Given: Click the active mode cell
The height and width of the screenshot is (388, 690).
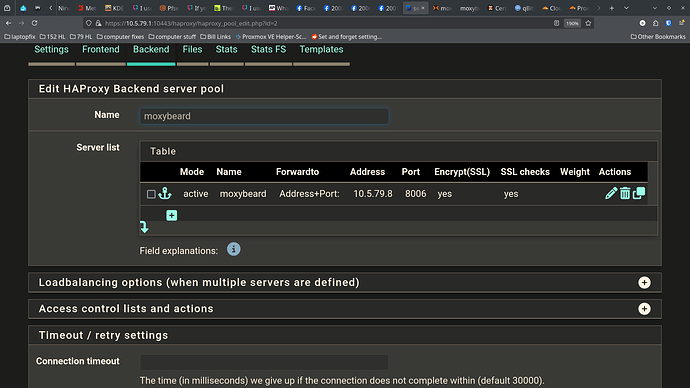Looking at the screenshot, I should pyautogui.click(x=196, y=194).
